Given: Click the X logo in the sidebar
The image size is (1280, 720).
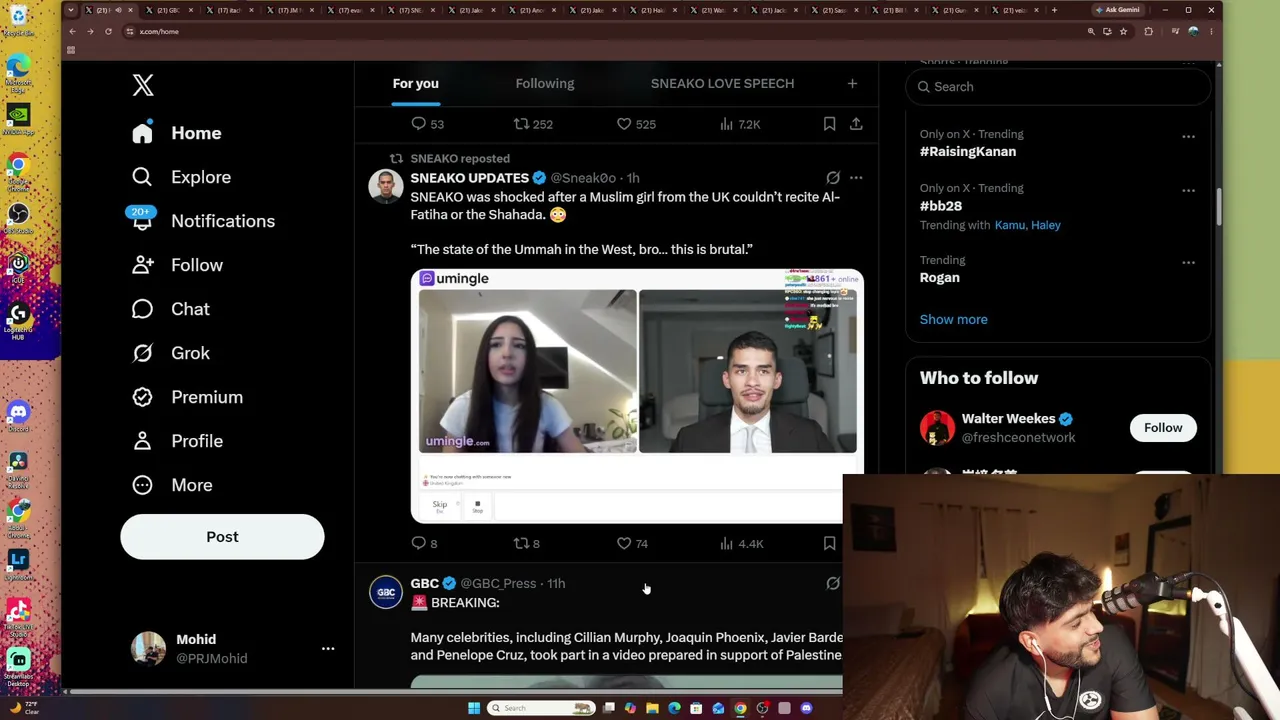Looking at the screenshot, I should pos(143,85).
